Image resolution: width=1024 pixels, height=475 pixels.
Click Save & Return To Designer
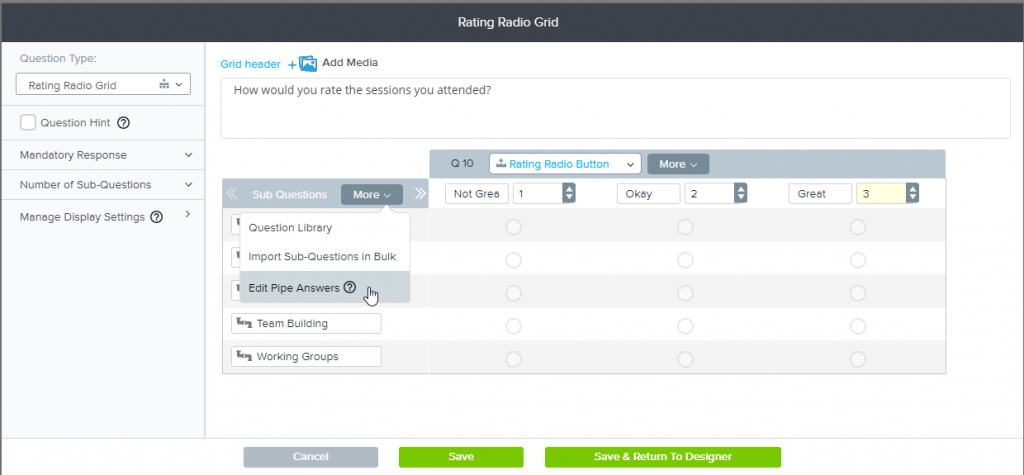pyautogui.click(x=662, y=456)
